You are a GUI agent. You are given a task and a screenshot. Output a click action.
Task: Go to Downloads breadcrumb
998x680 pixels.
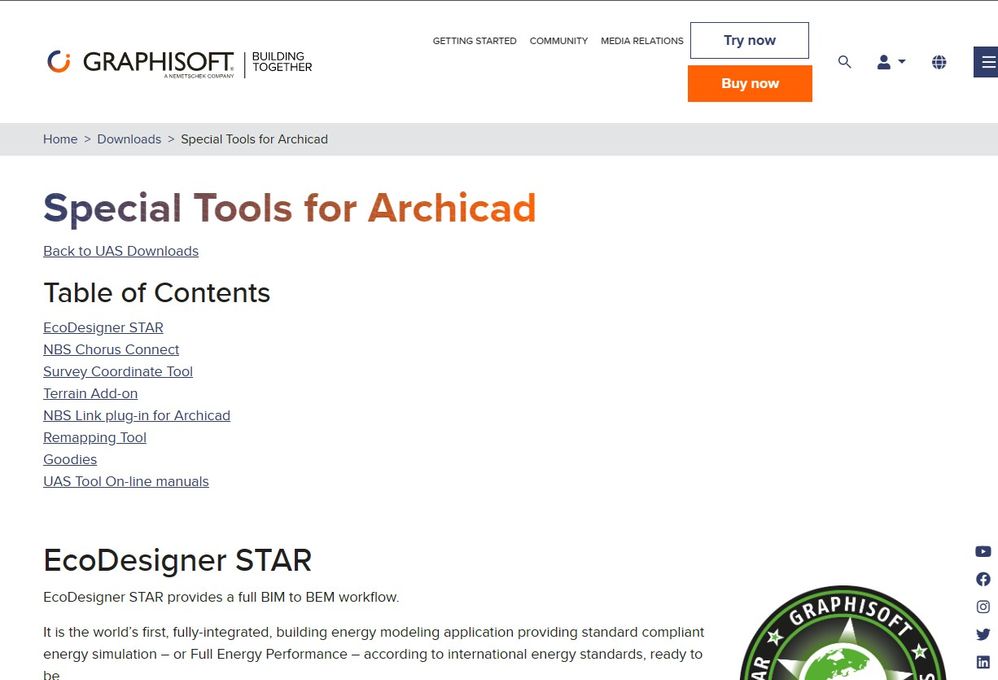click(x=129, y=139)
